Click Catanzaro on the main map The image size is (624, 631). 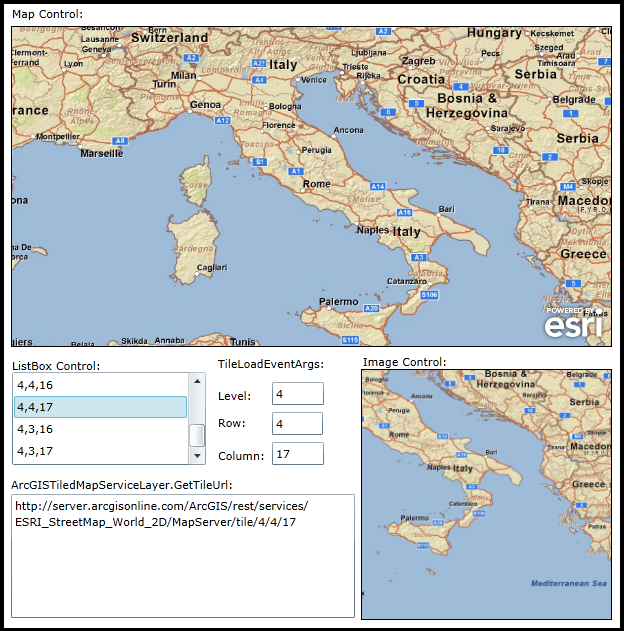(407, 281)
